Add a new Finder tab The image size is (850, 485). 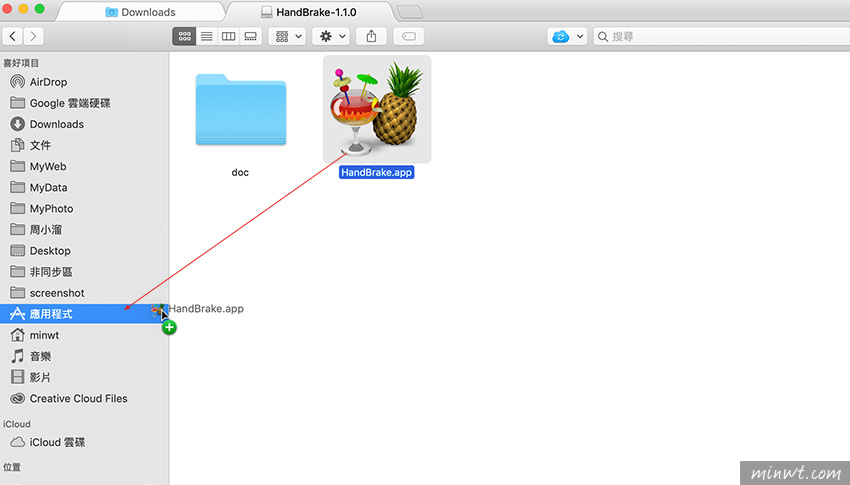[410, 12]
